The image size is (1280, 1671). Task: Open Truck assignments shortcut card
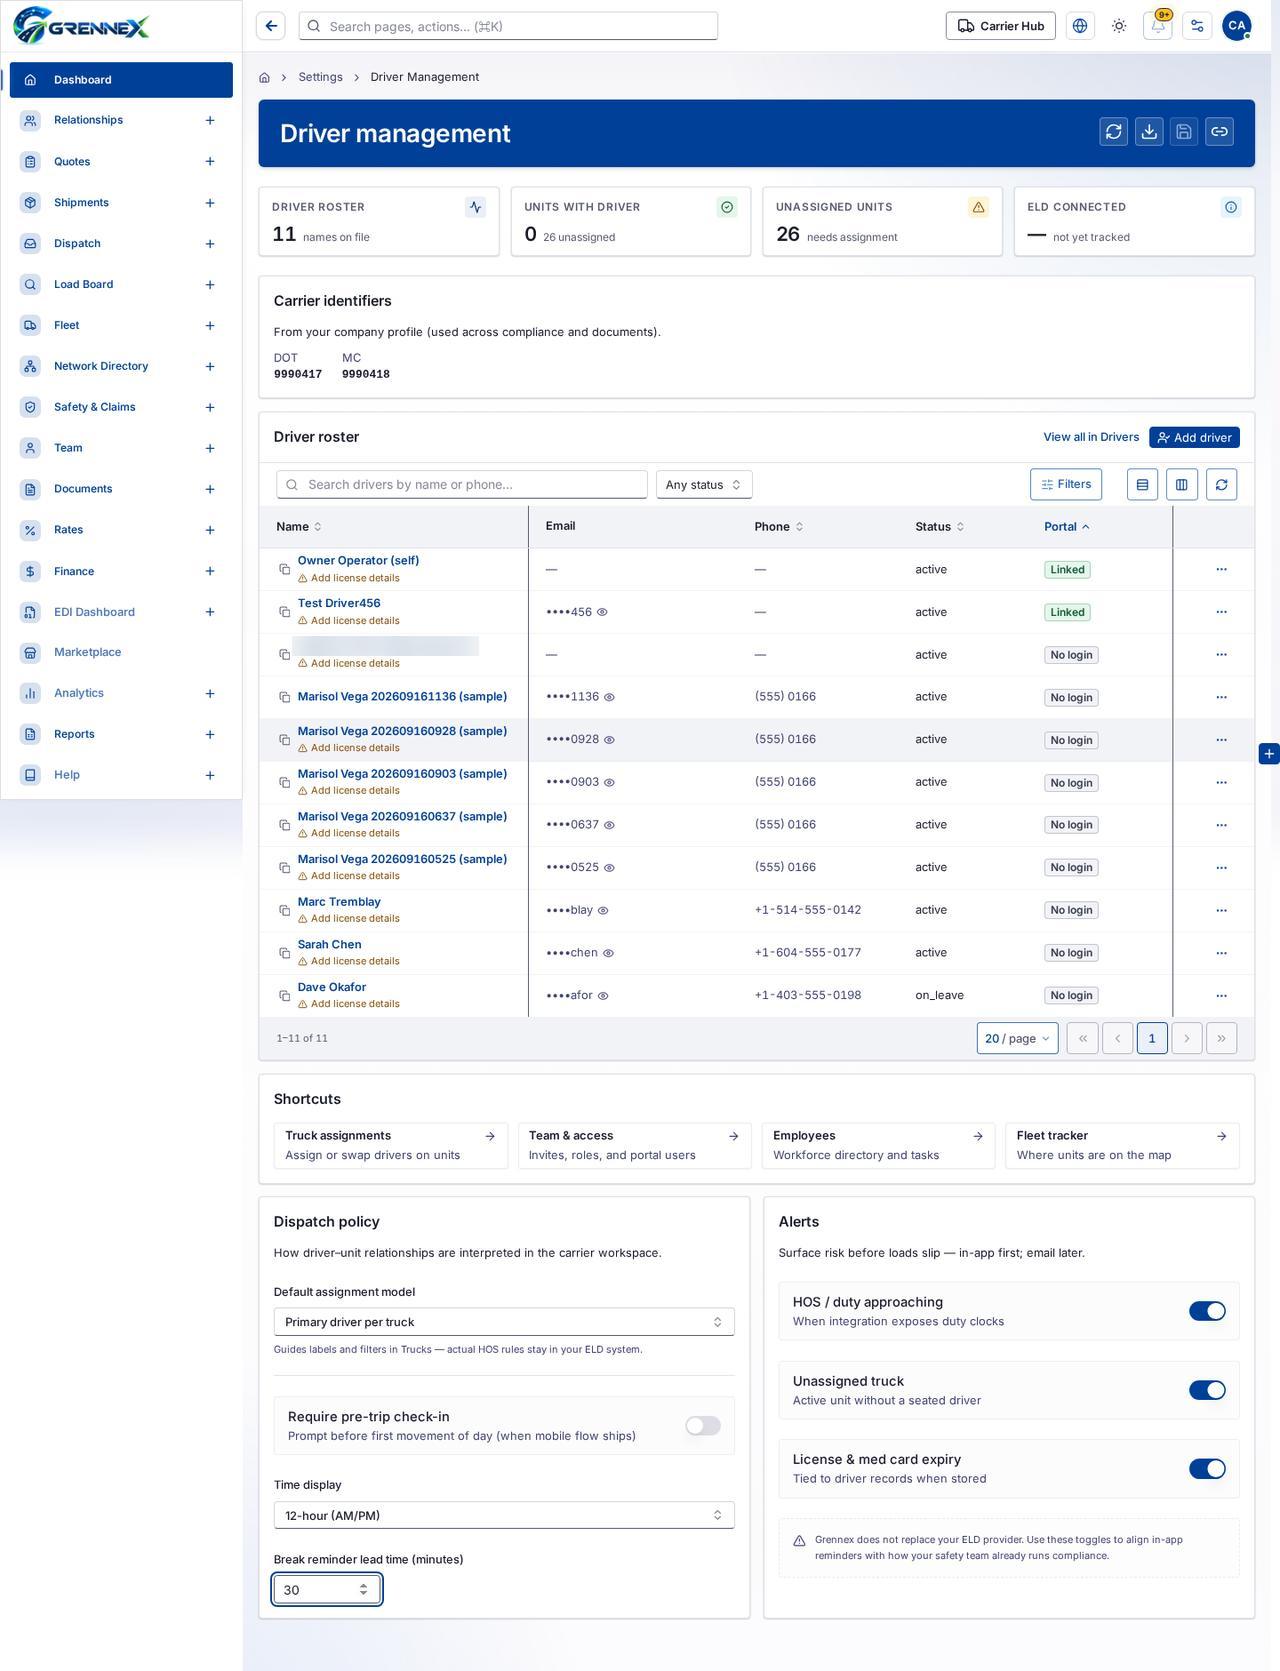click(x=390, y=1145)
